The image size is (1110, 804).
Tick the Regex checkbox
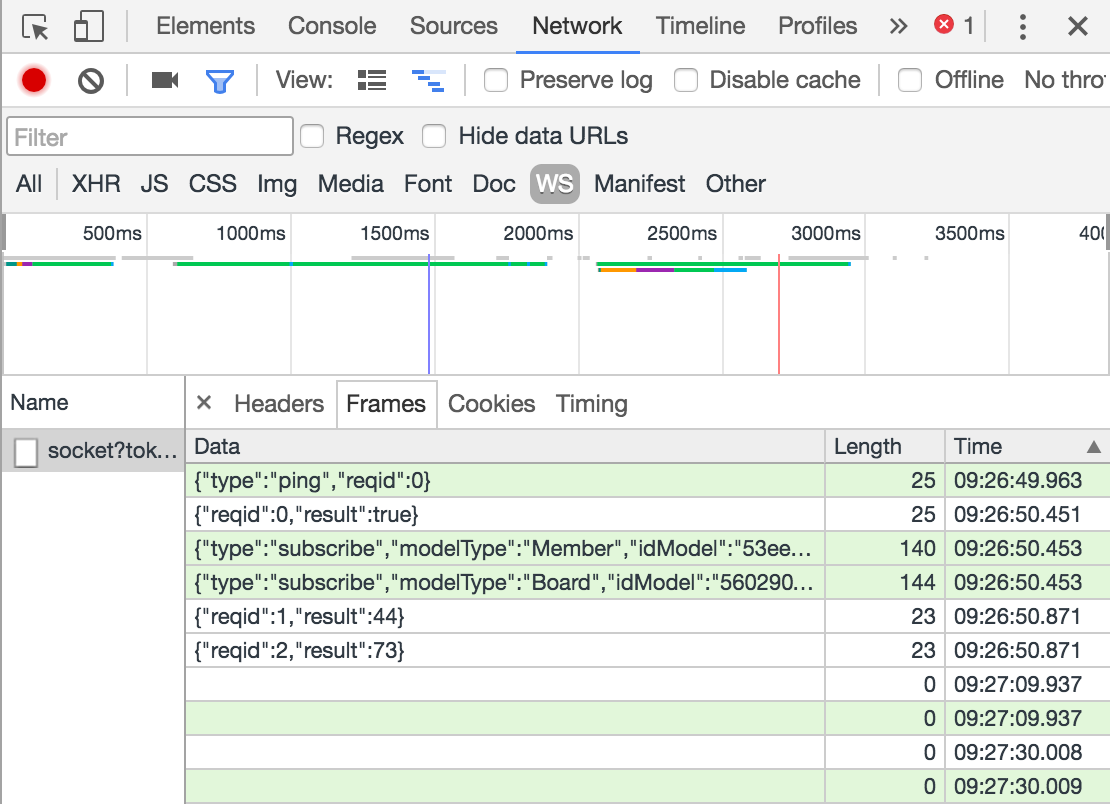313,136
